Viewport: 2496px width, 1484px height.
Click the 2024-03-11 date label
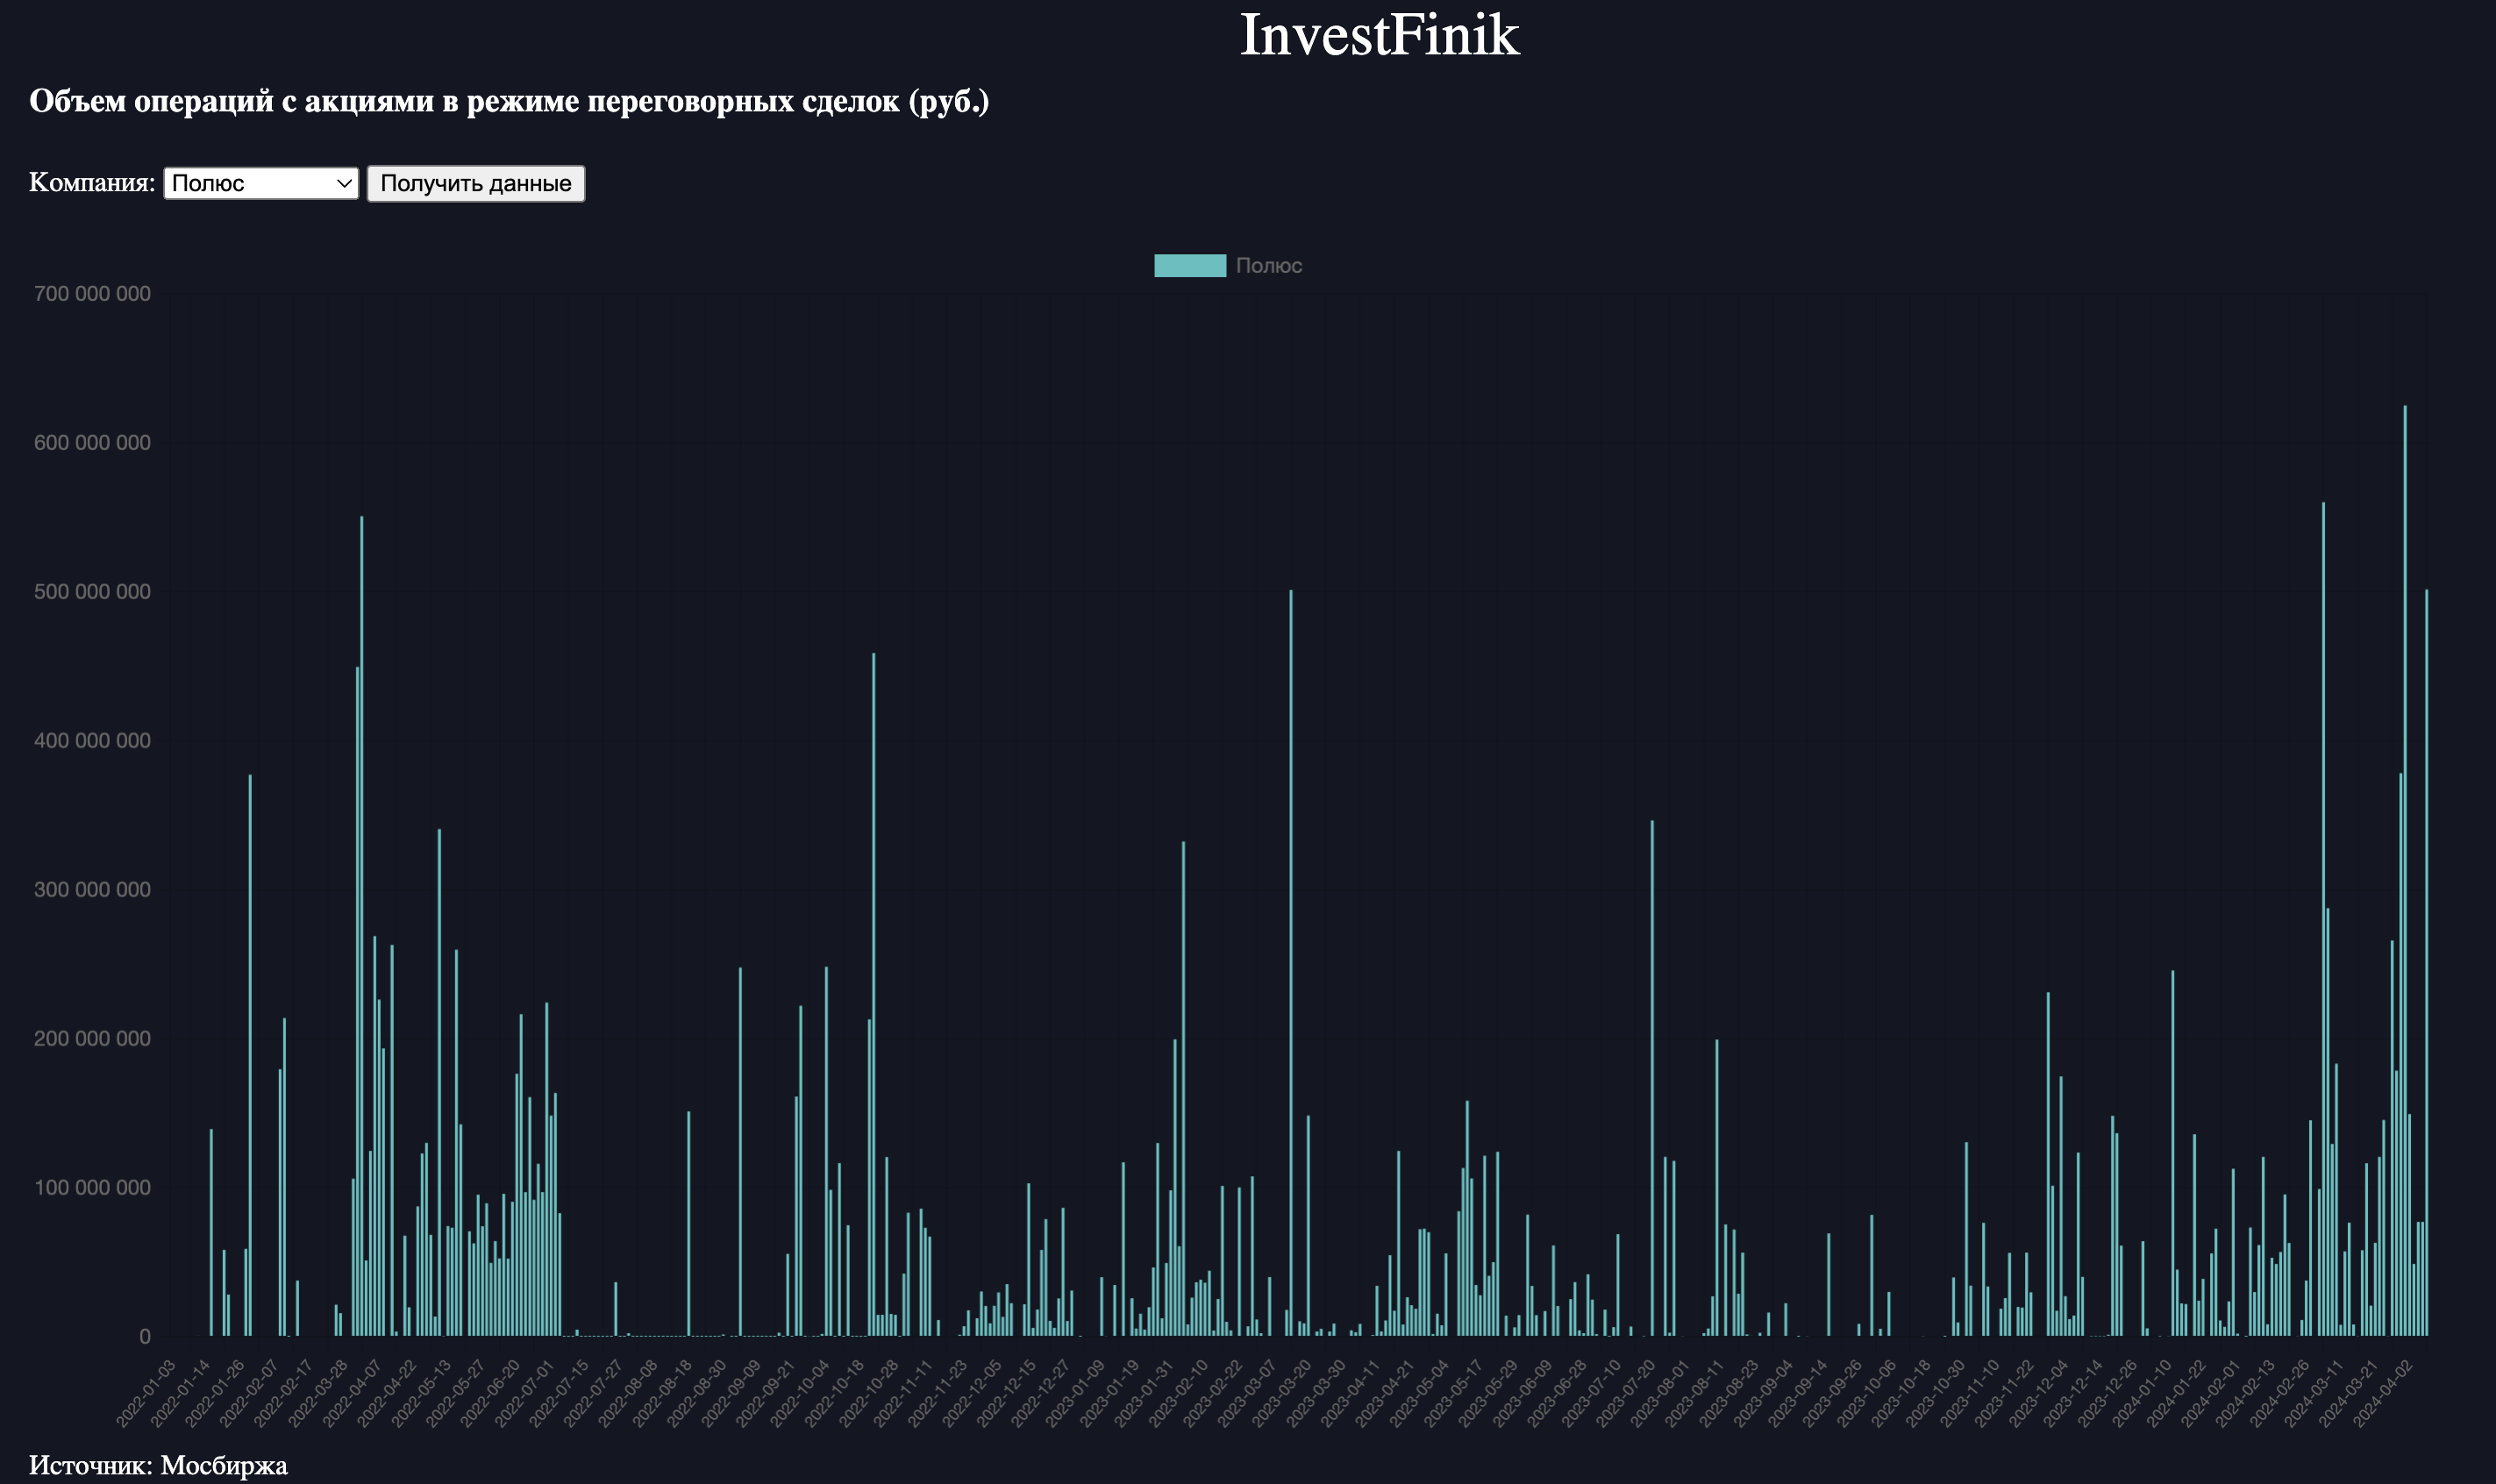point(2316,1392)
